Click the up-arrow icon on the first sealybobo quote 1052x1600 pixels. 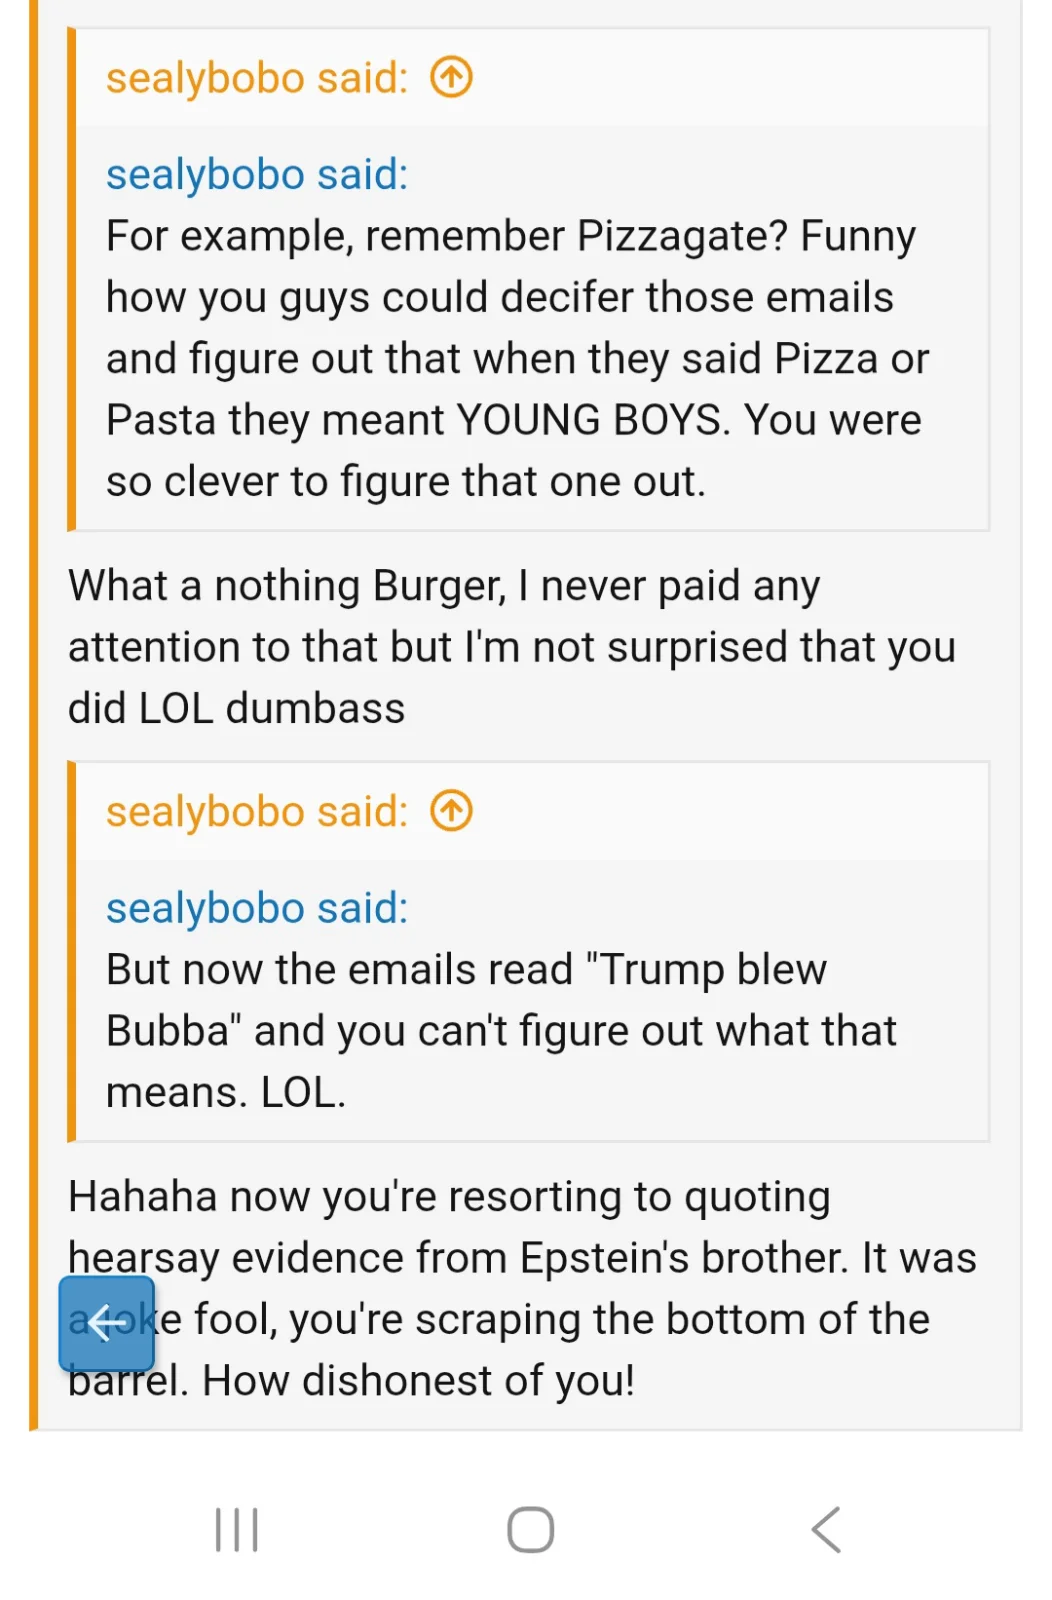click(x=451, y=77)
